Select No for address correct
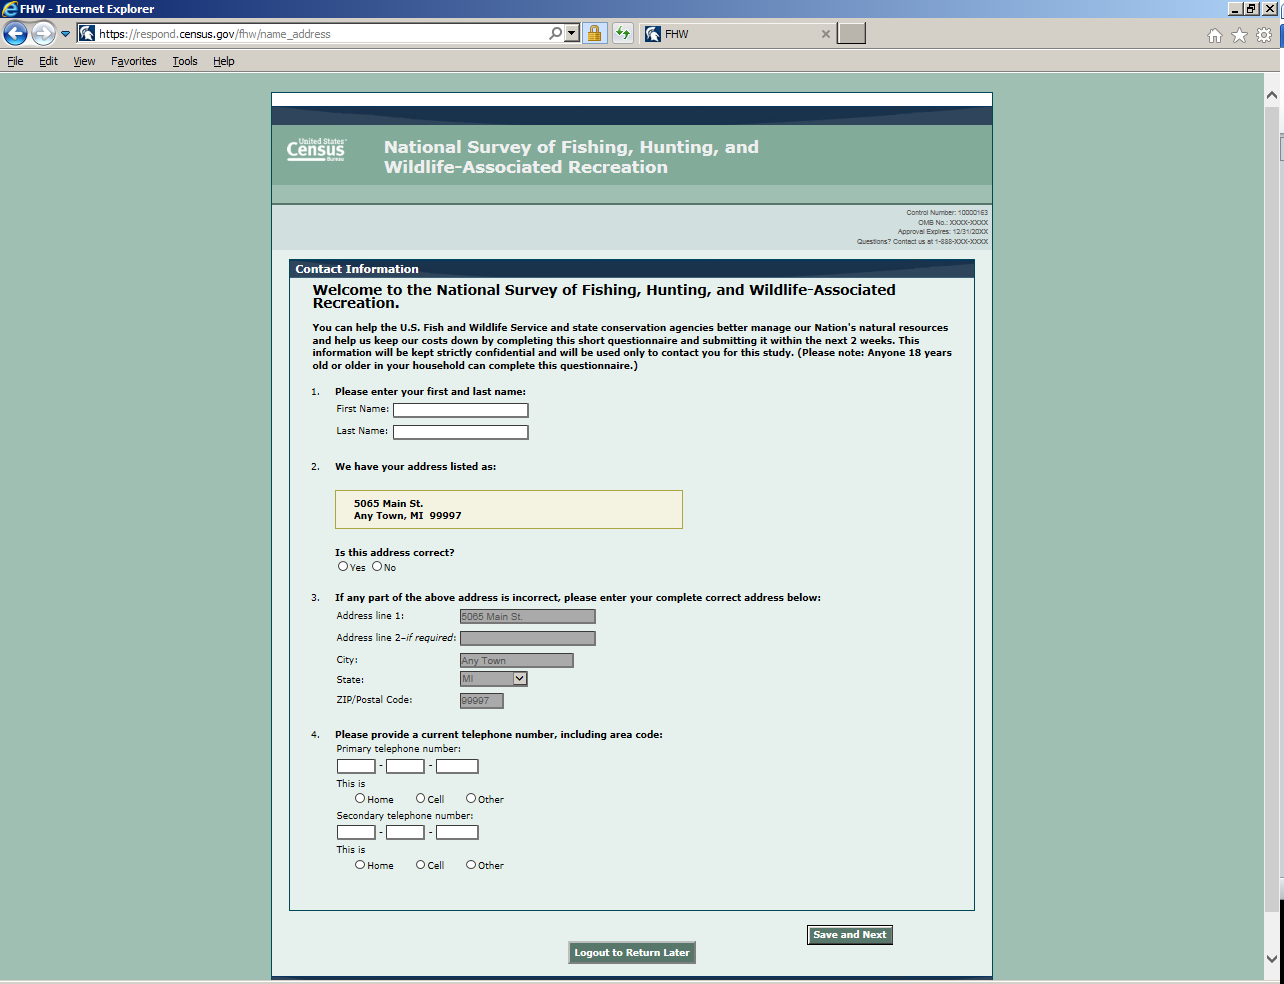 click(377, 567)
